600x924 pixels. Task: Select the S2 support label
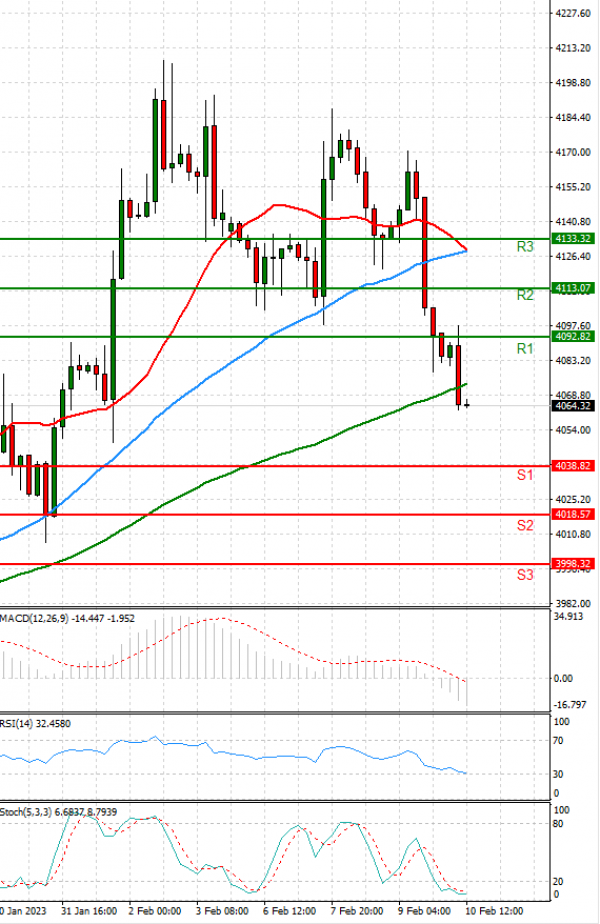(525, 525)
